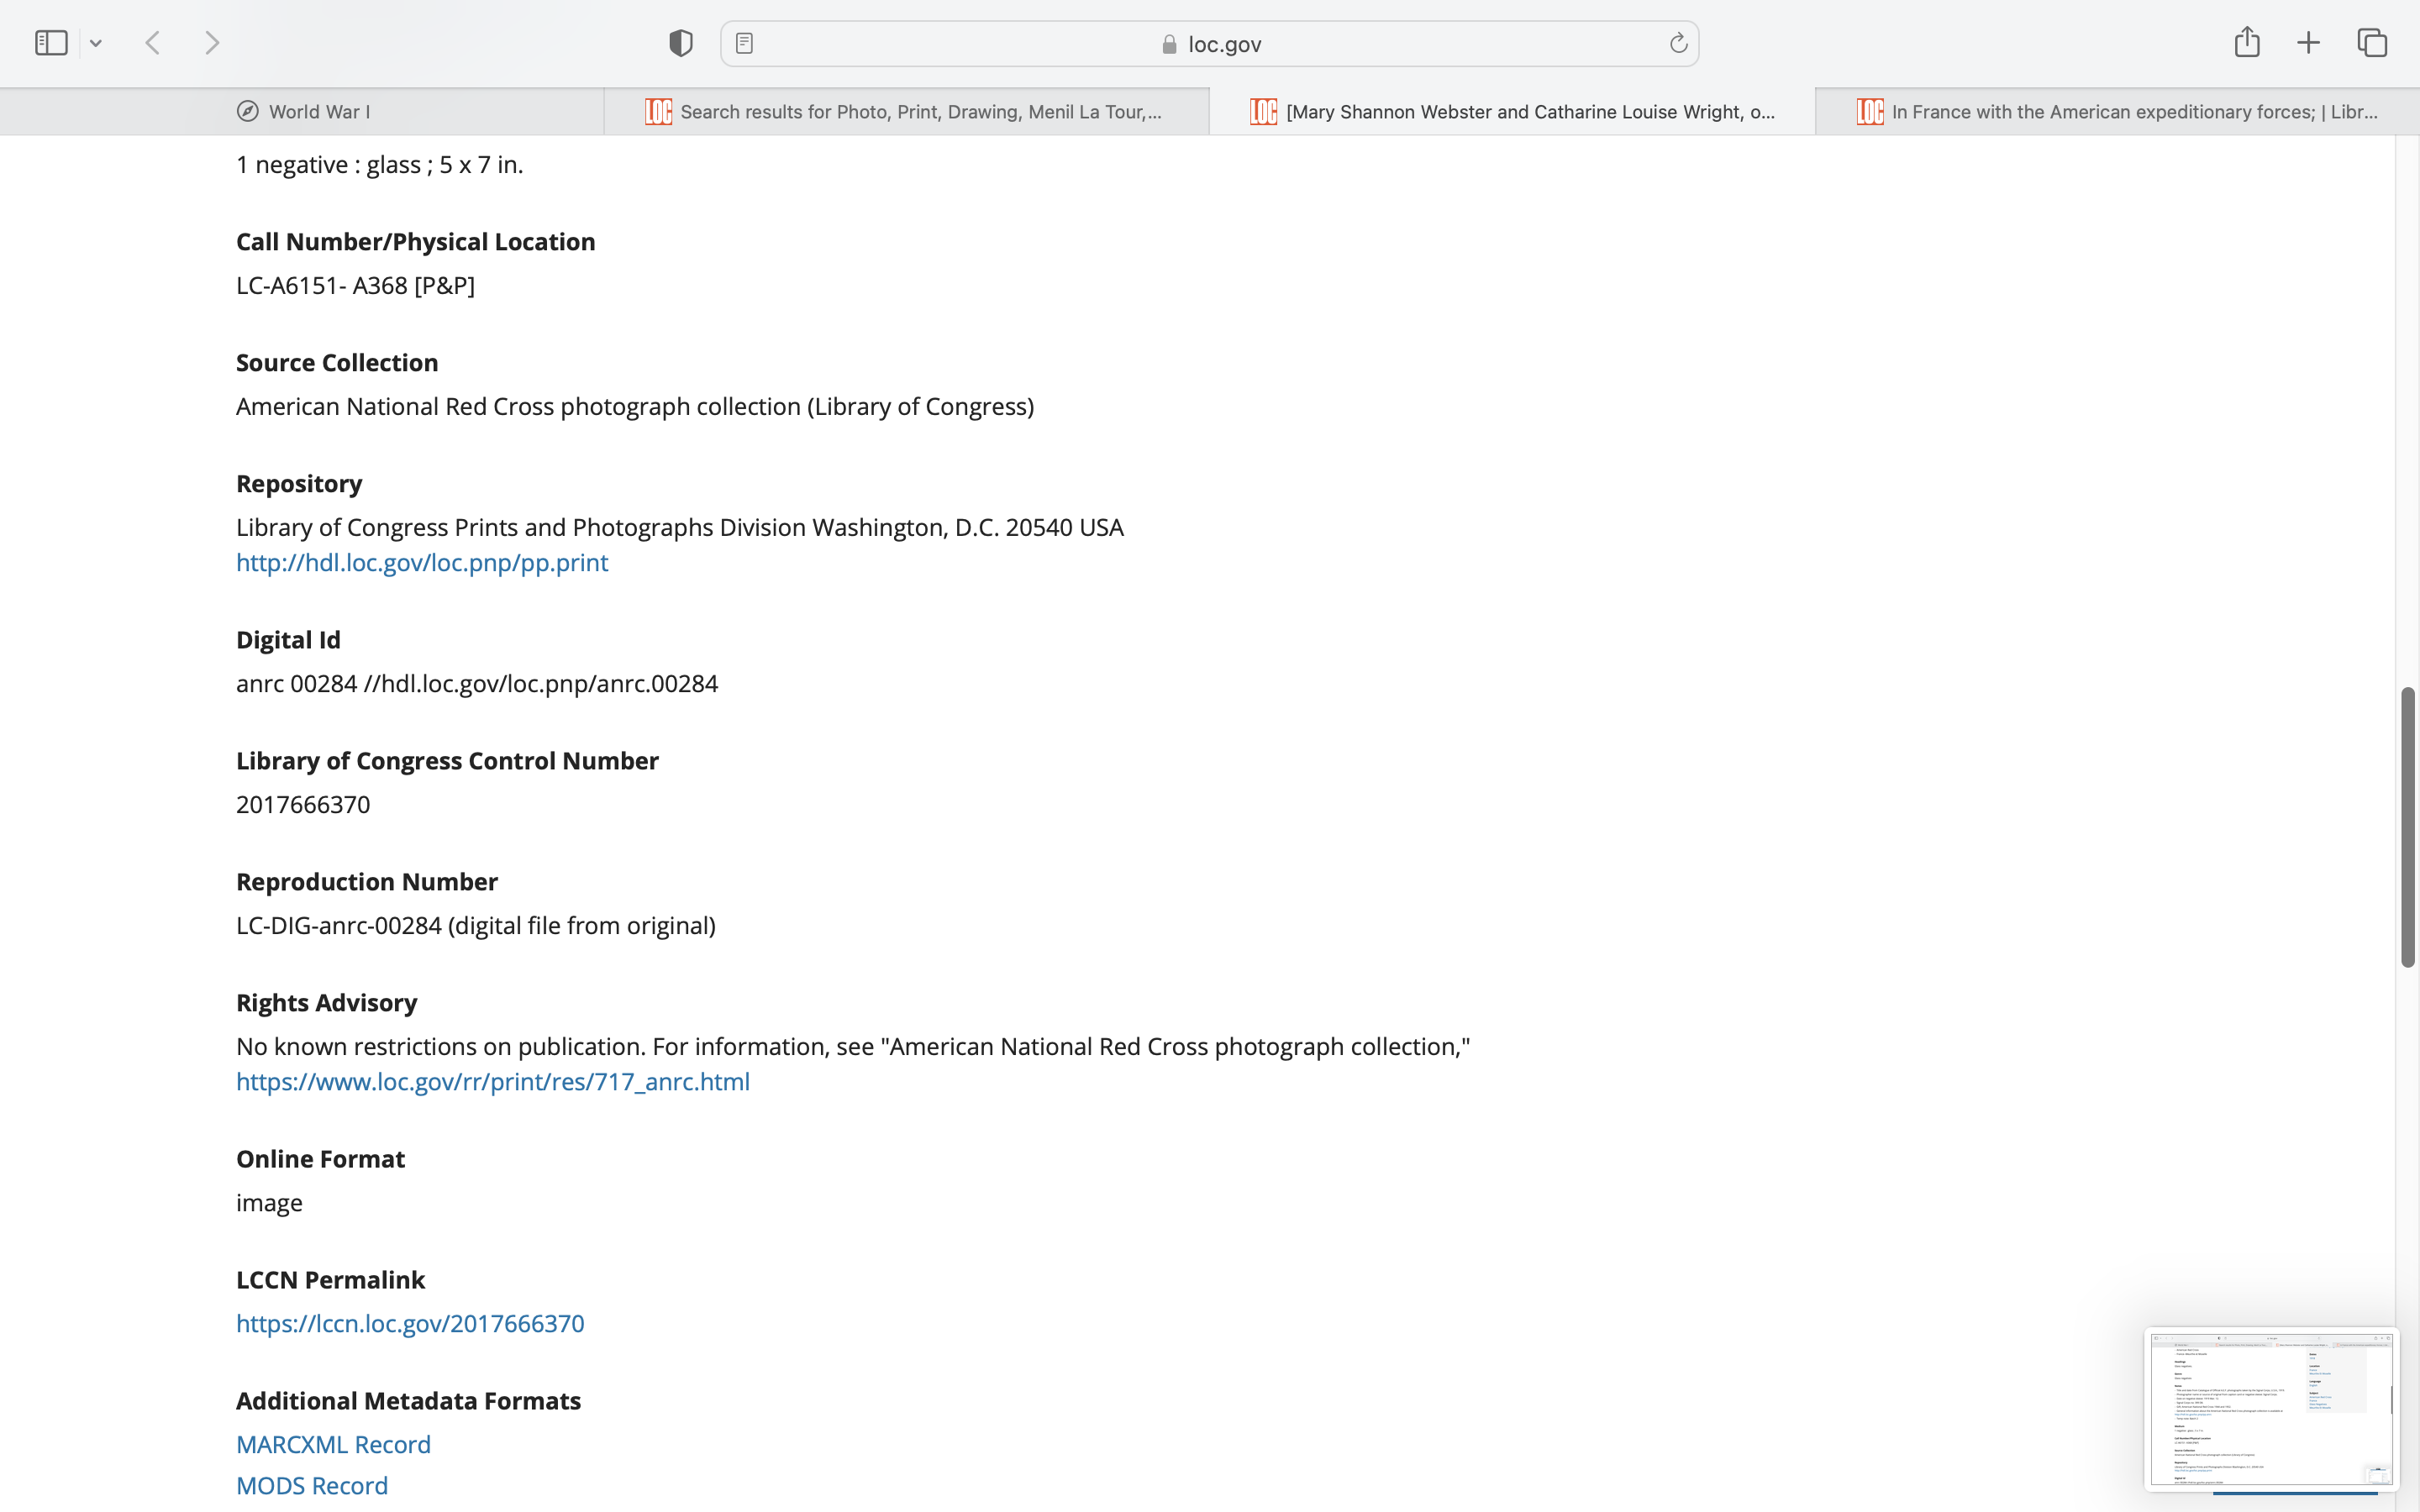The width and height of the screenshot is (2420, 1512).
Task: Open the privacy report shield icon
Action: (x=680, y=43)
